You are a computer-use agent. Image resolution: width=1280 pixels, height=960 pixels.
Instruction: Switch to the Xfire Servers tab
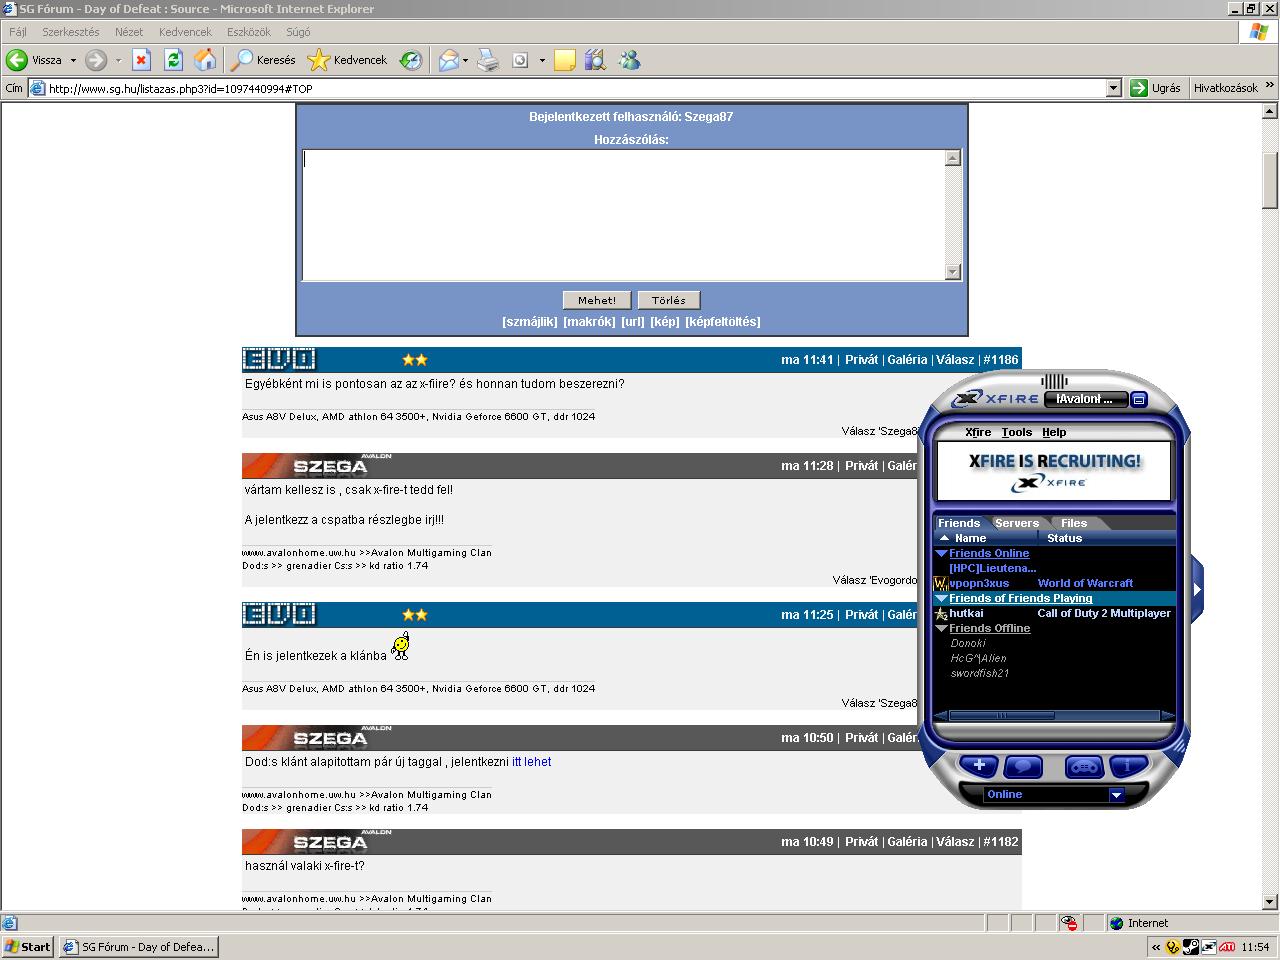point(1016,523)
